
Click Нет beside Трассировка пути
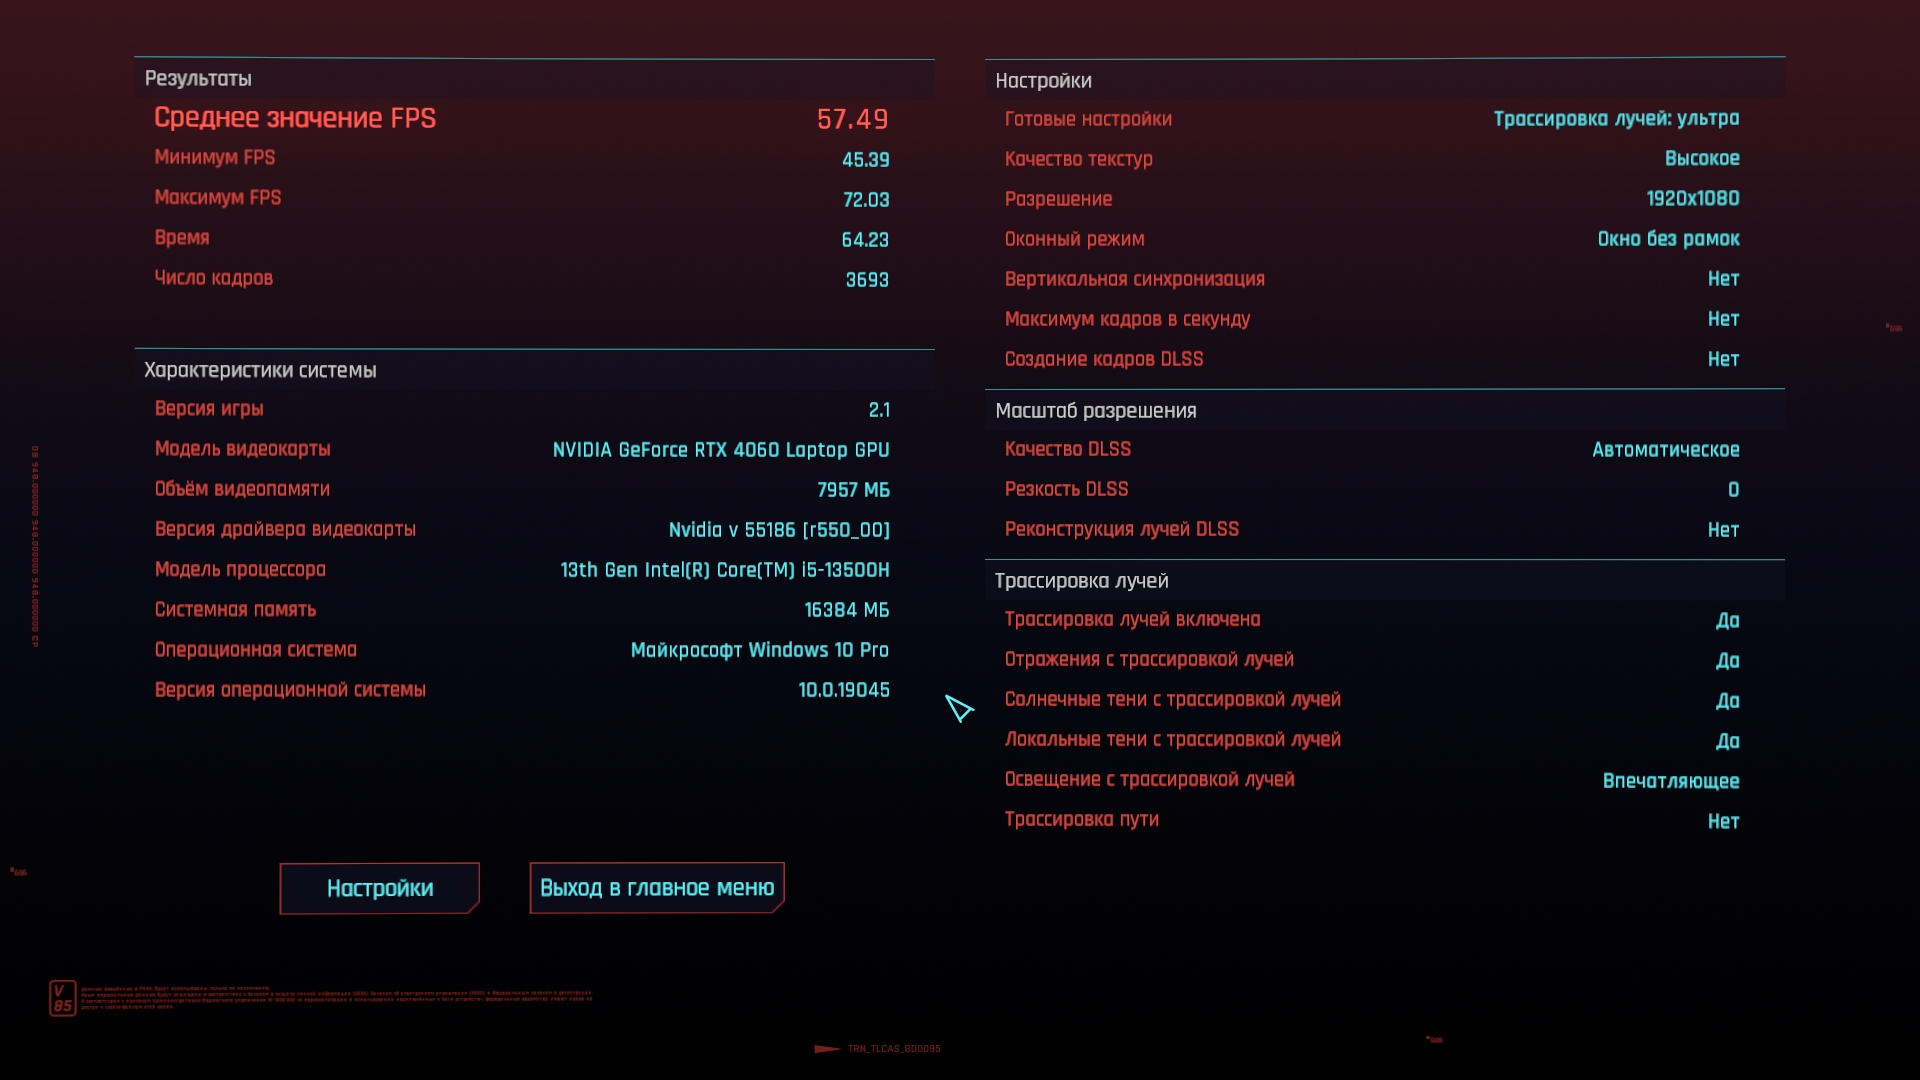pyautogui.click(x=1723, y=821)
